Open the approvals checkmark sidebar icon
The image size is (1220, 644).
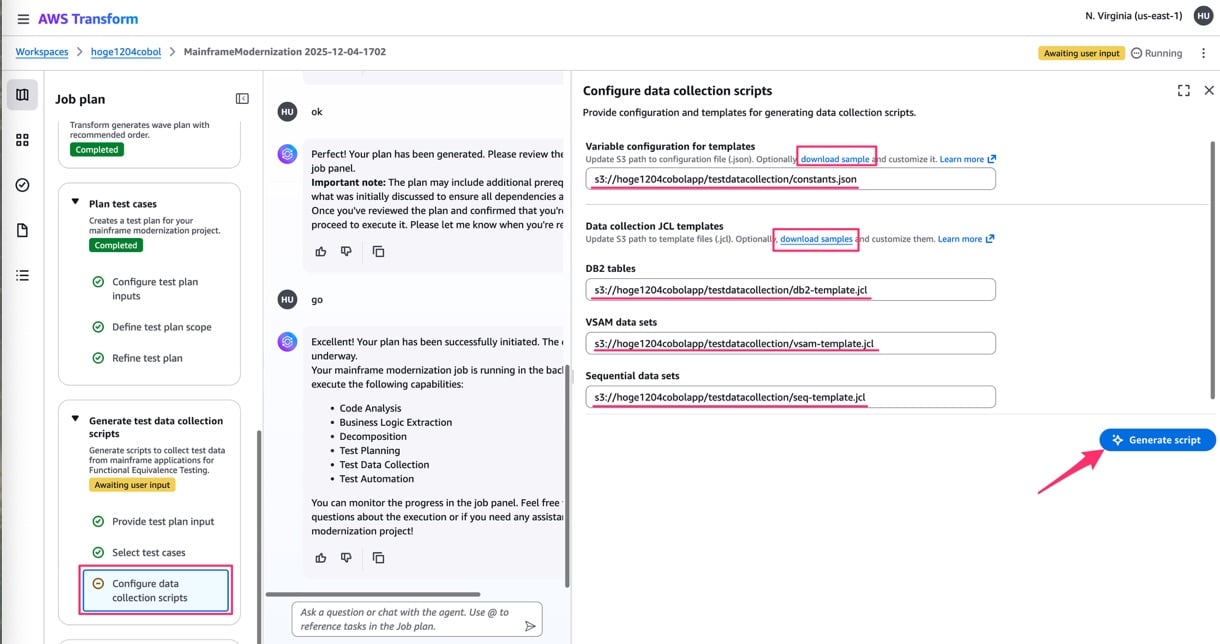click(22, 185)
